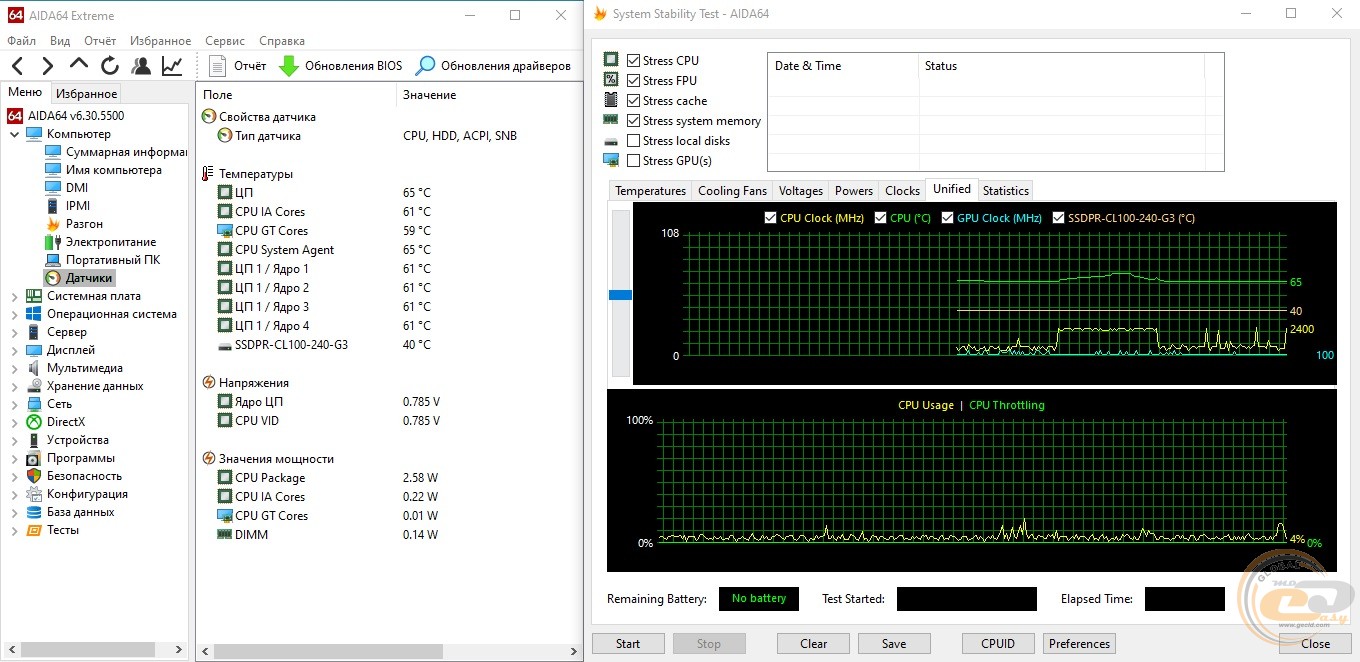Expand the Устройства tree node

click(15, 440)
